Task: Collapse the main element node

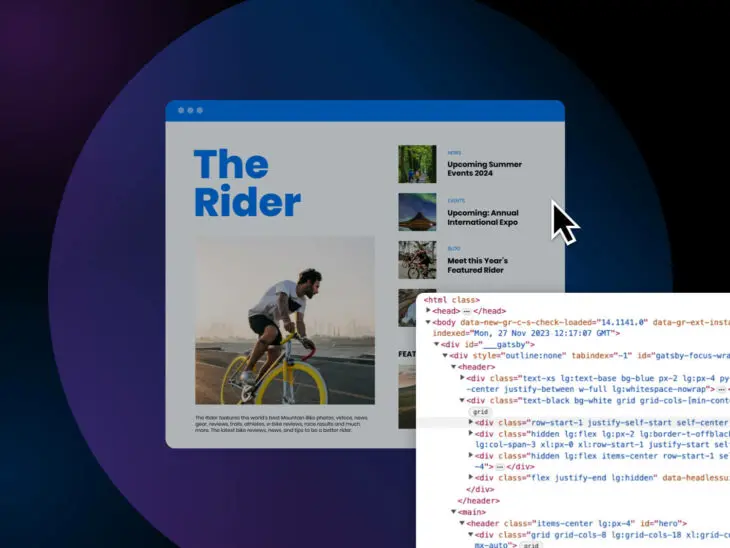Action: (x=453, y=511)
